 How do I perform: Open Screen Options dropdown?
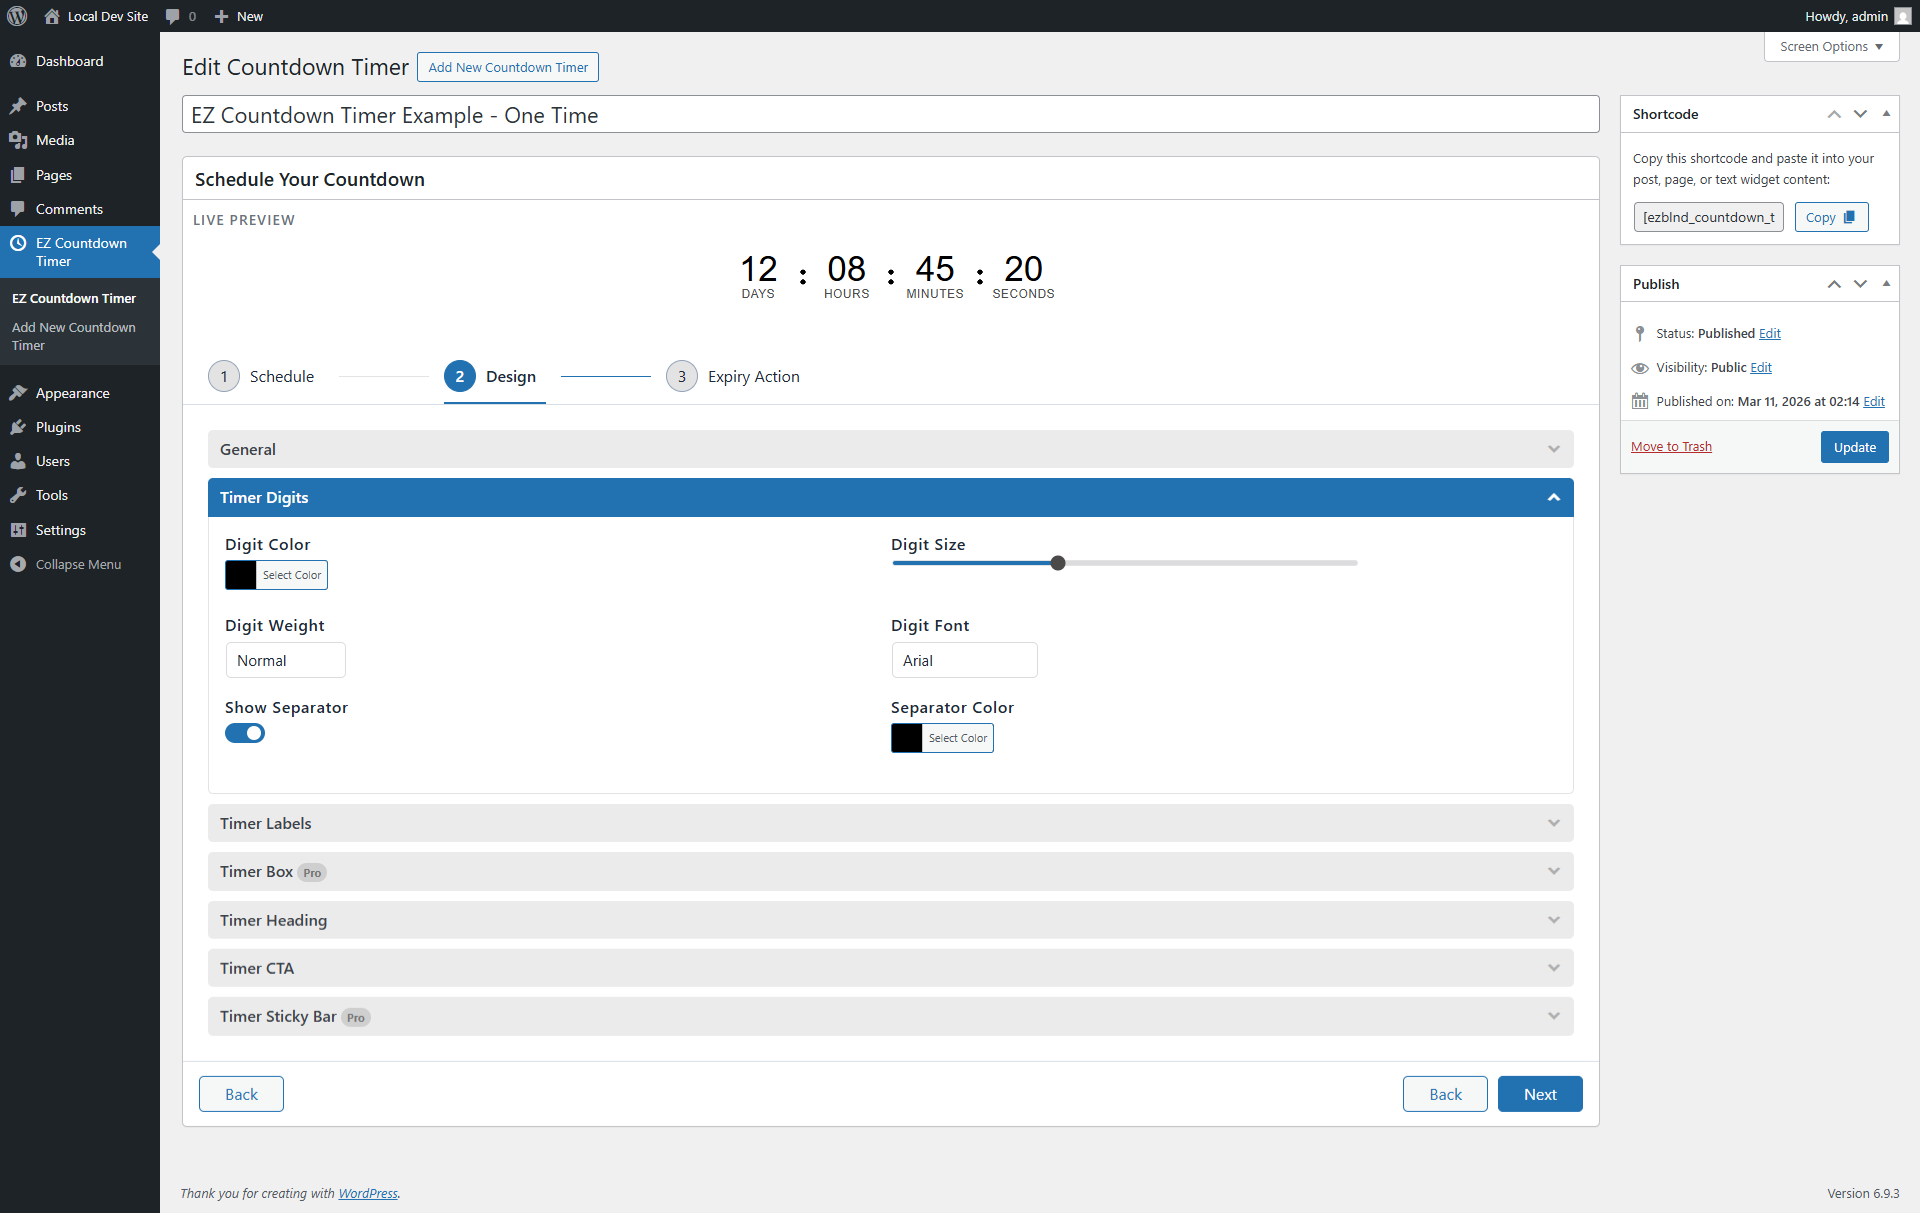pyautogui.click(x=1831, y=47)
